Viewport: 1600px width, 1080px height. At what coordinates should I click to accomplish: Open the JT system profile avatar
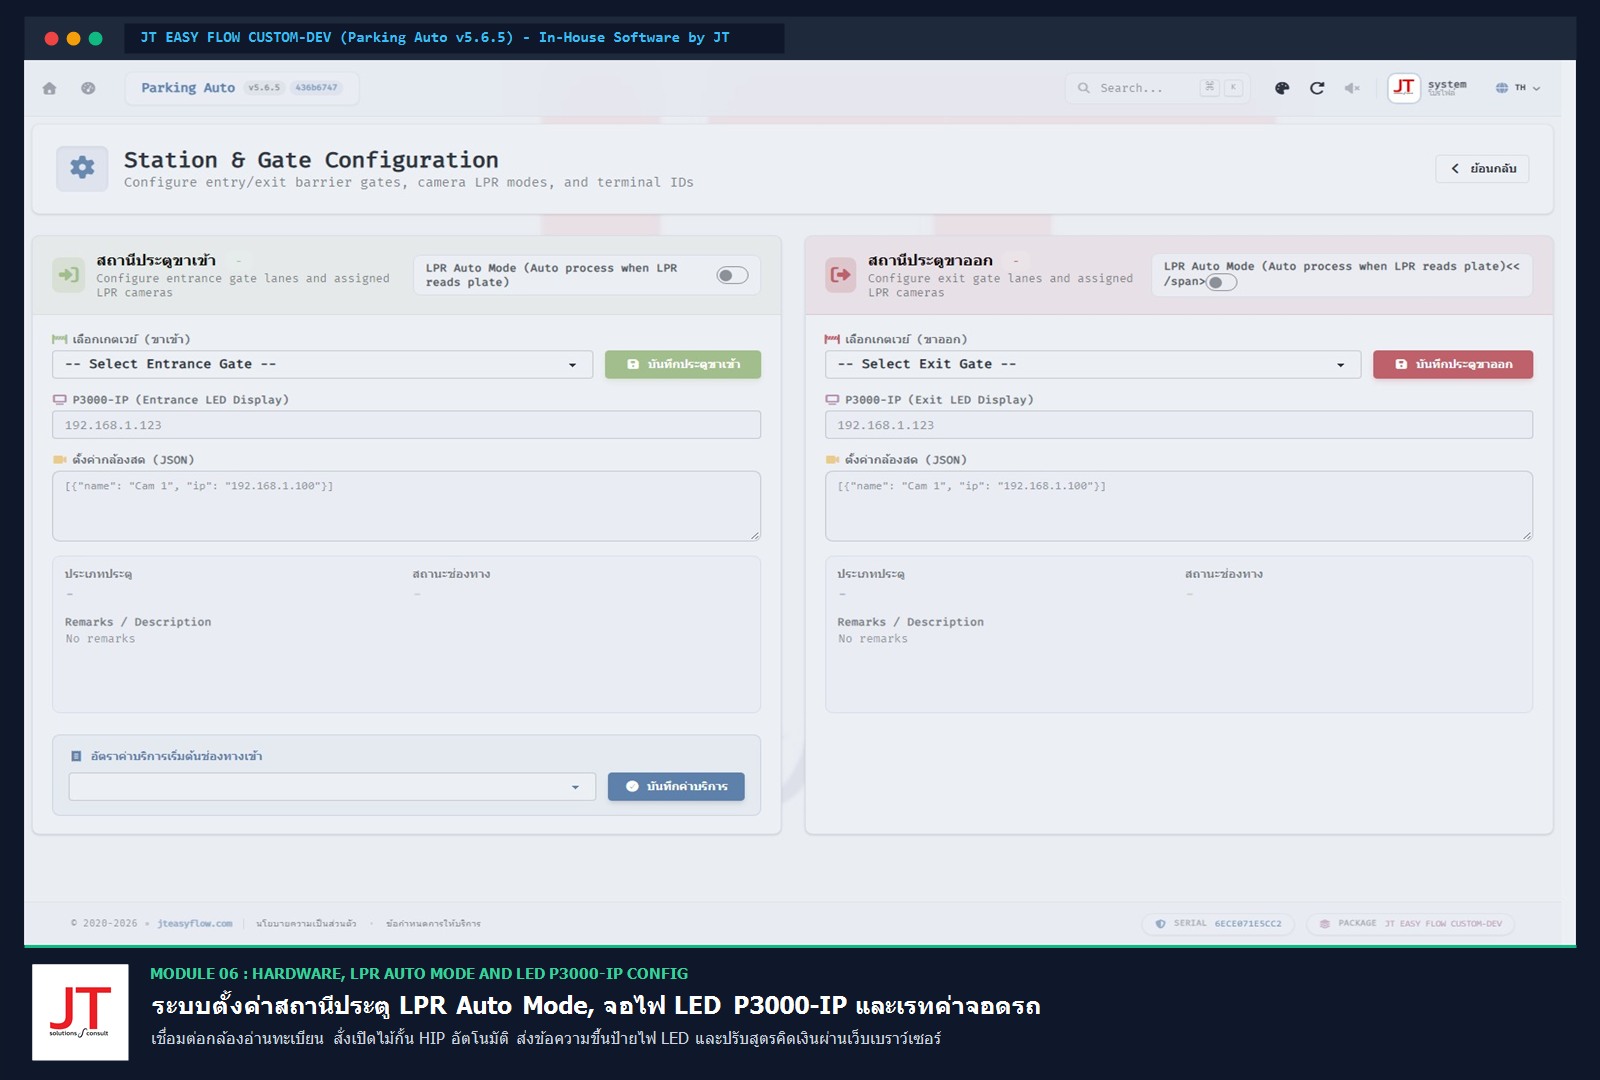[x=1404, y=88]
